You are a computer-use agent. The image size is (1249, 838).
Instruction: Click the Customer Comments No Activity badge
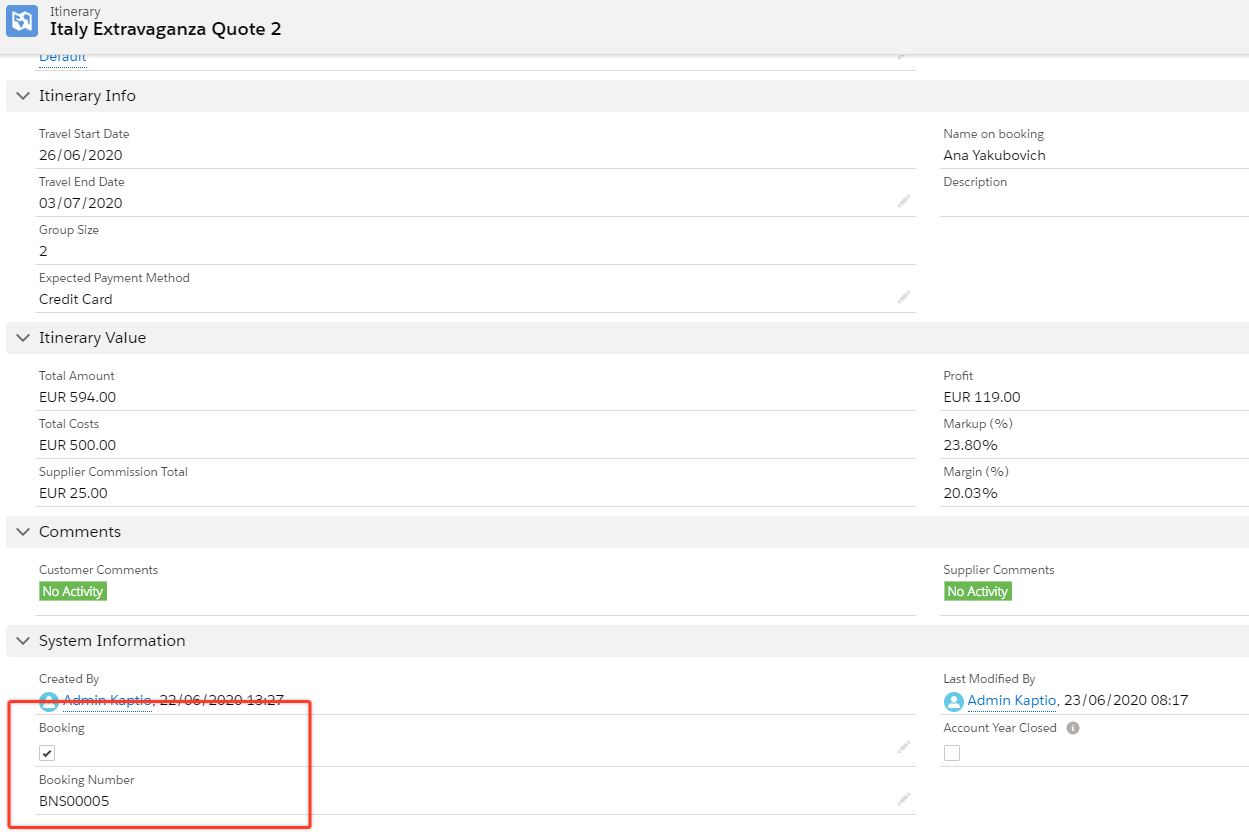(x=72, y=591)
